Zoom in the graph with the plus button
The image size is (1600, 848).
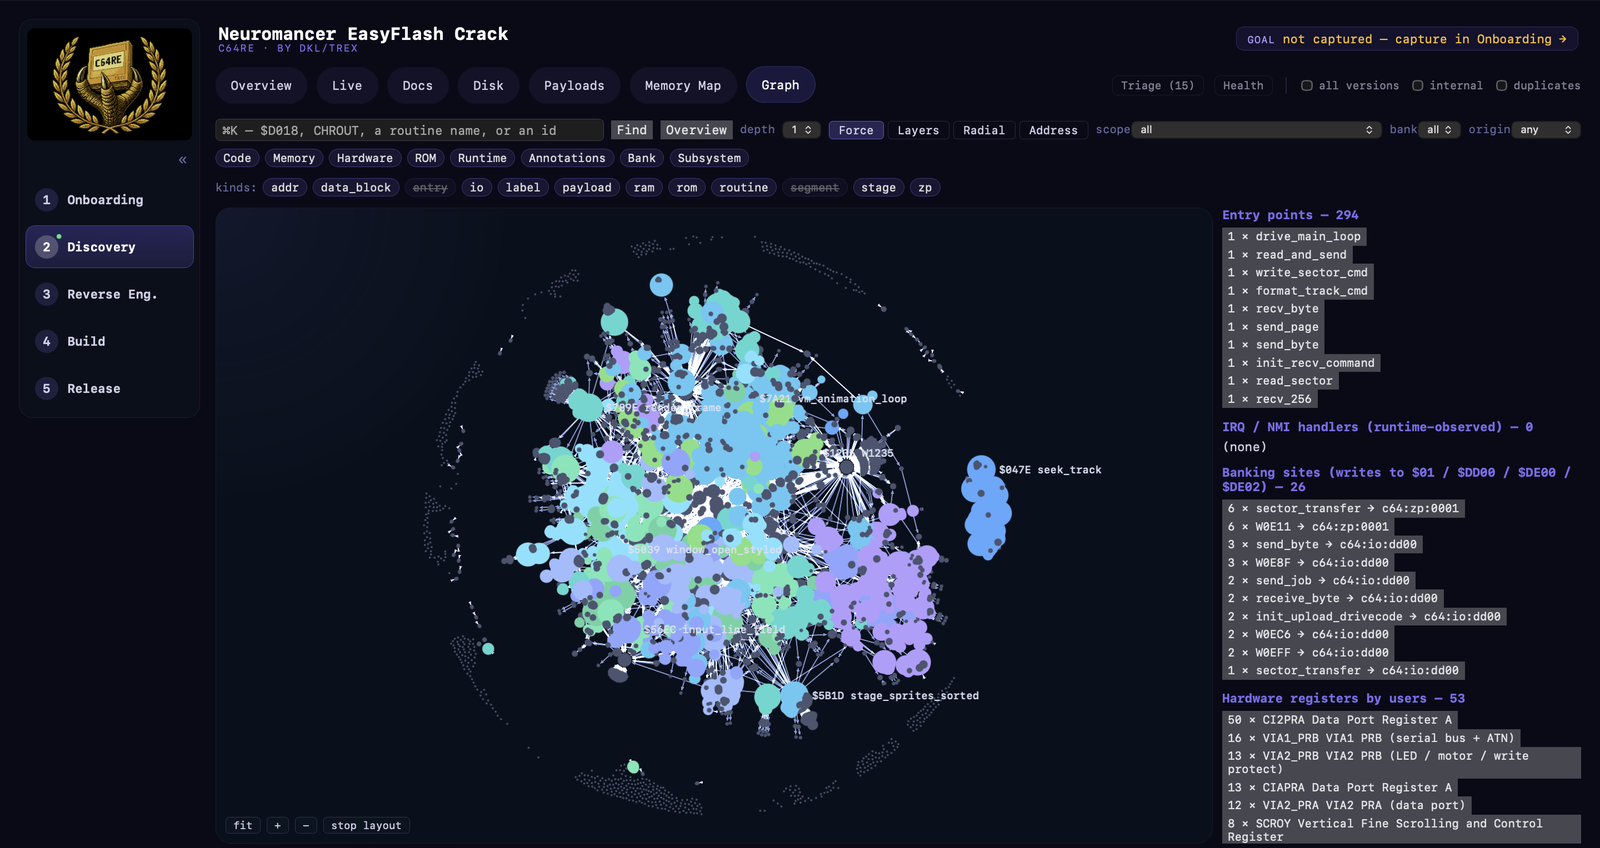[278, 826]
